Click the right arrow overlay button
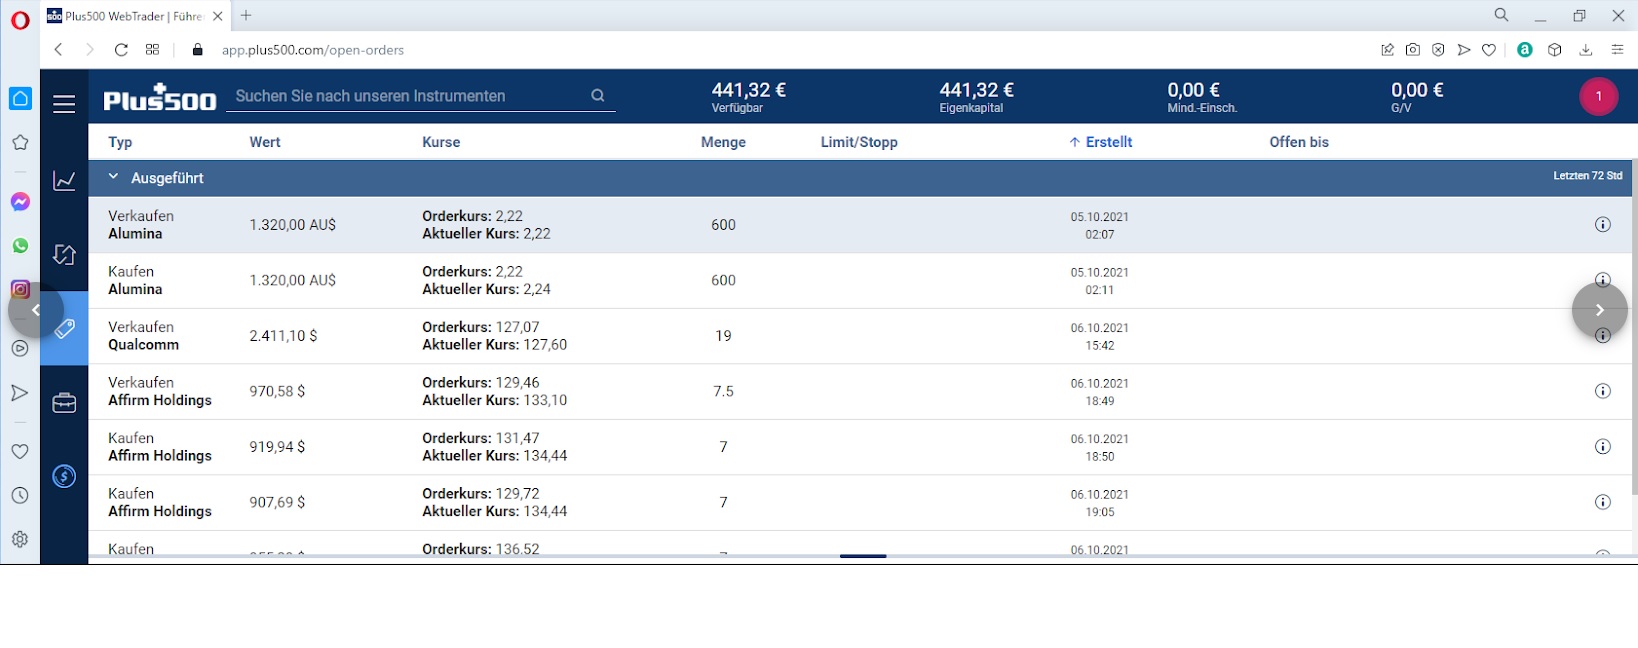This screenshot has height=648, width=1638. (1599, 310)
